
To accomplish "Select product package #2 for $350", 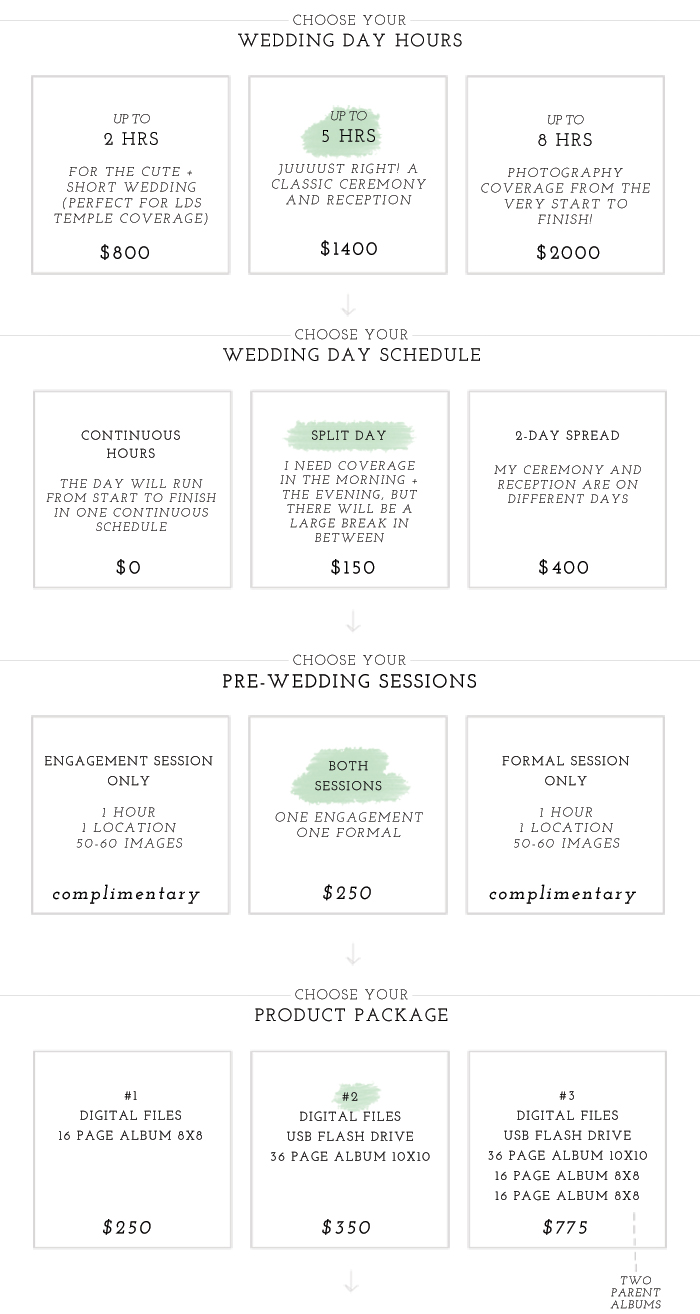I will (350, 1150).
